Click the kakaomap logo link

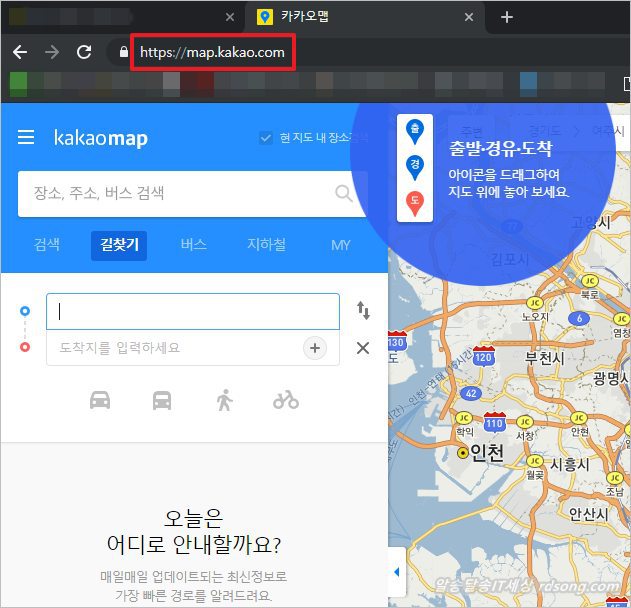click(101, 138)
